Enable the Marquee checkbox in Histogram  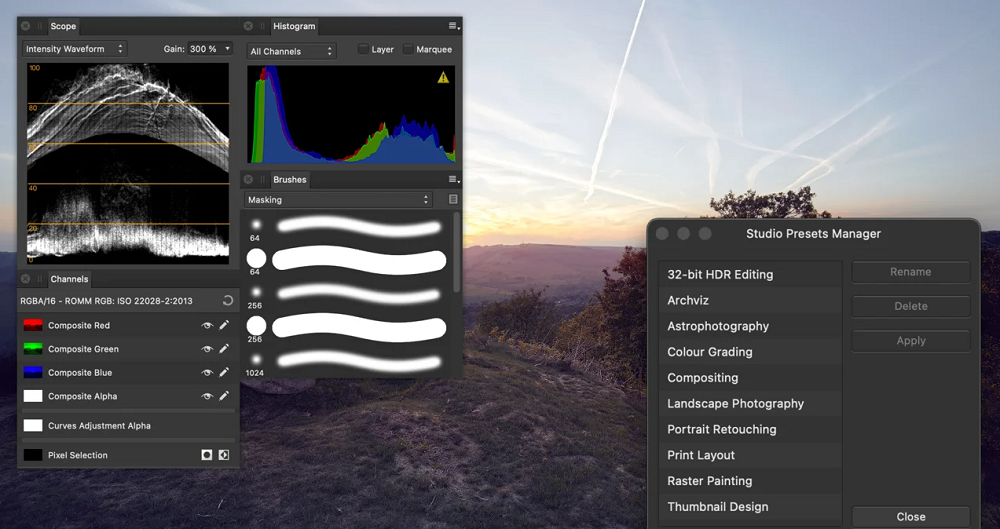click(408, 49)
